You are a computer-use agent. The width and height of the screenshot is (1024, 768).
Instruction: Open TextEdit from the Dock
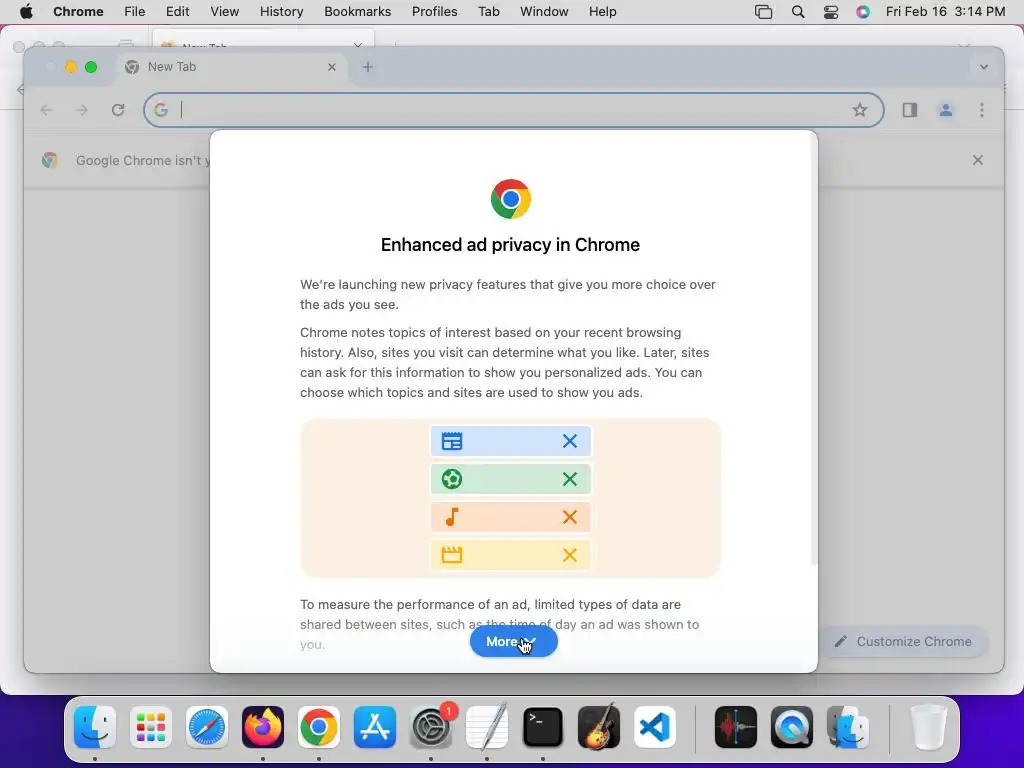coord(487,727)
